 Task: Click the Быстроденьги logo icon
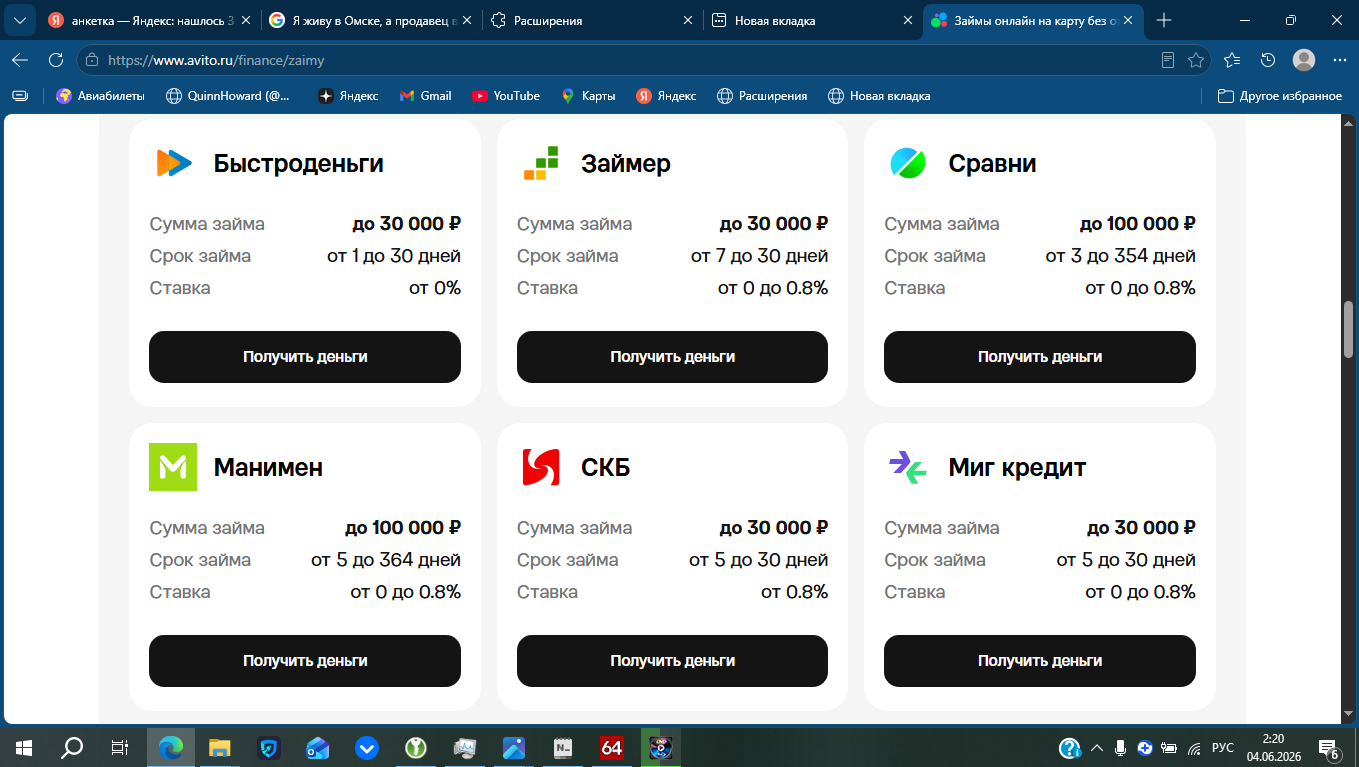click(173, 163)
